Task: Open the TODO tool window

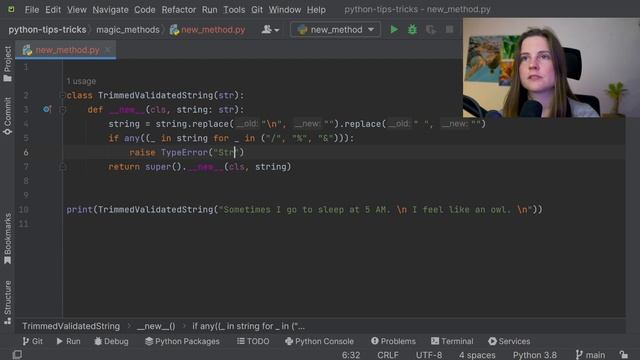Action: [253, 341]
